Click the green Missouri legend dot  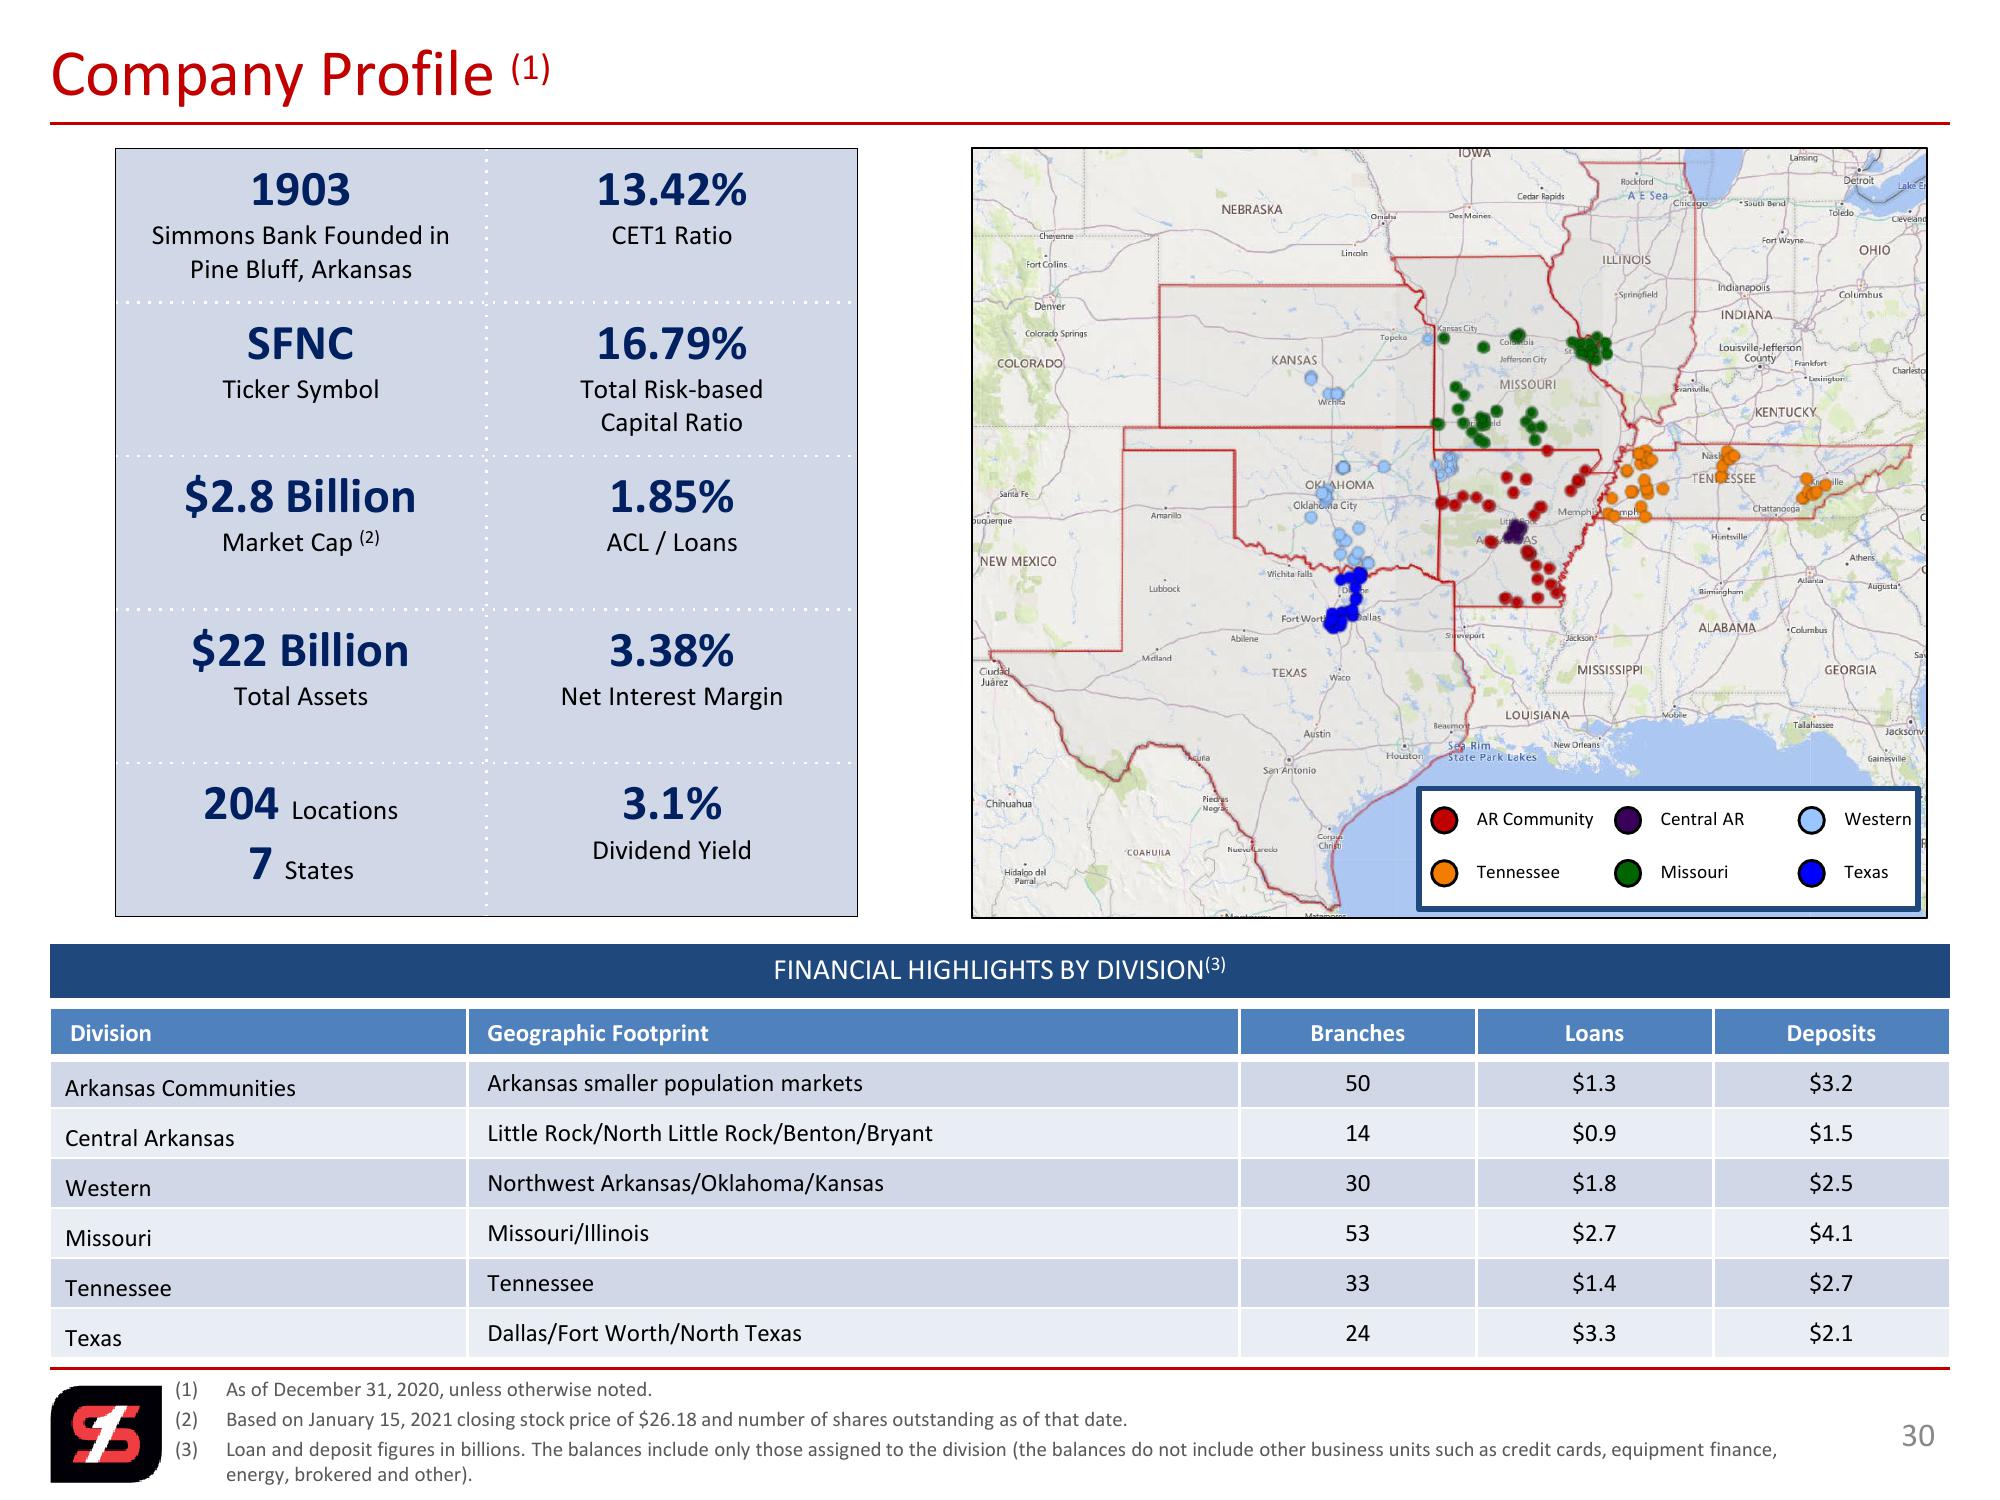[x=1628, y=873]
